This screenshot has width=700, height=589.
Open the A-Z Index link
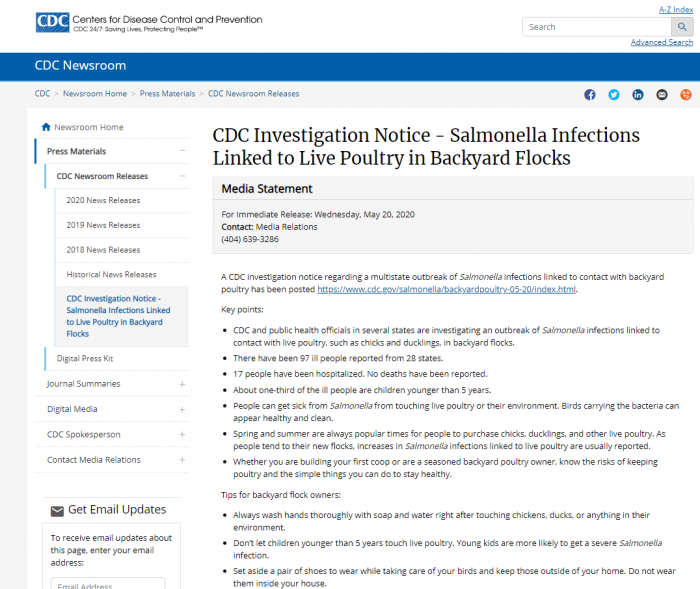pos(676,9)
